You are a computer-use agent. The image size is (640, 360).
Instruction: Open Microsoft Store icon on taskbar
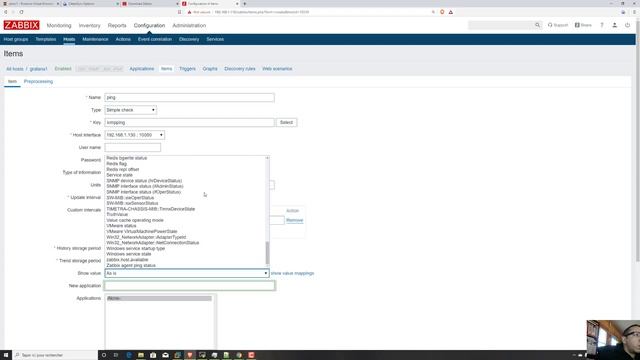153,355
